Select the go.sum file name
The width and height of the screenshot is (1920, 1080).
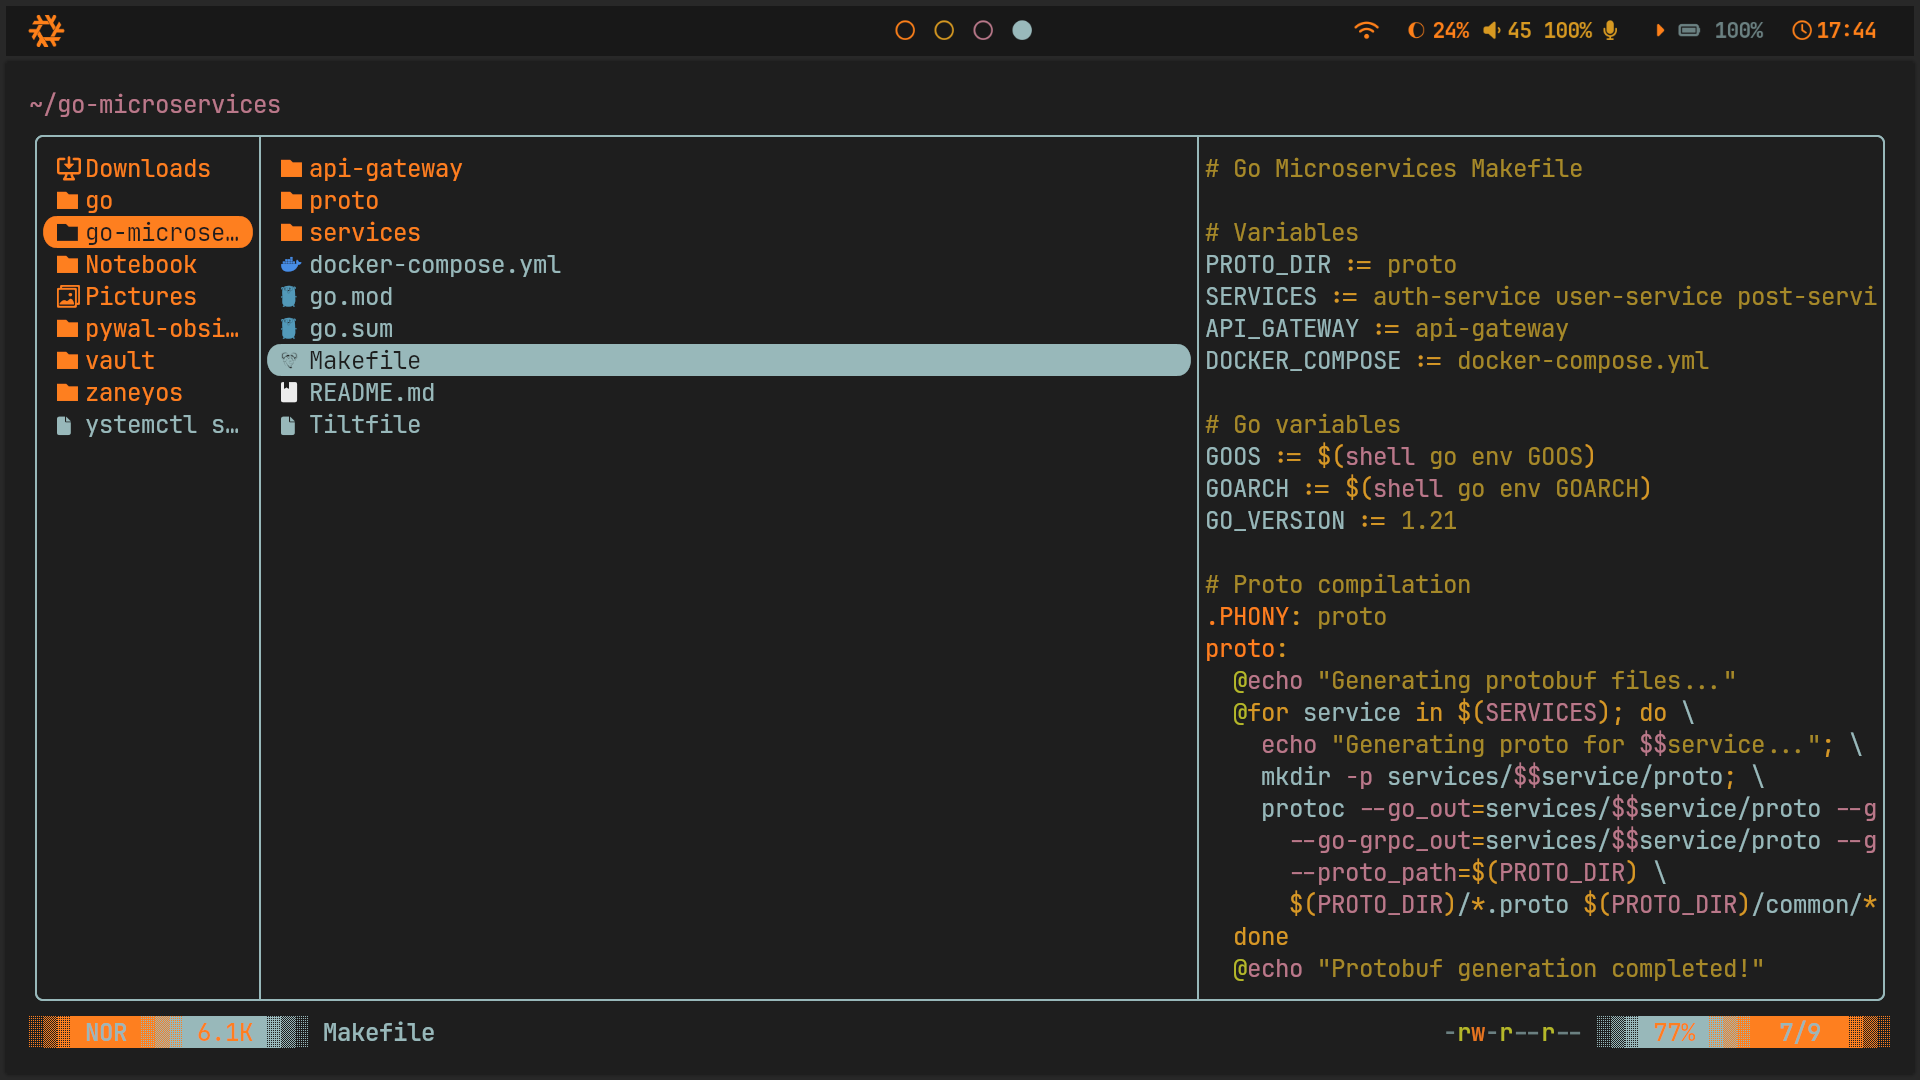pos(351,329)
